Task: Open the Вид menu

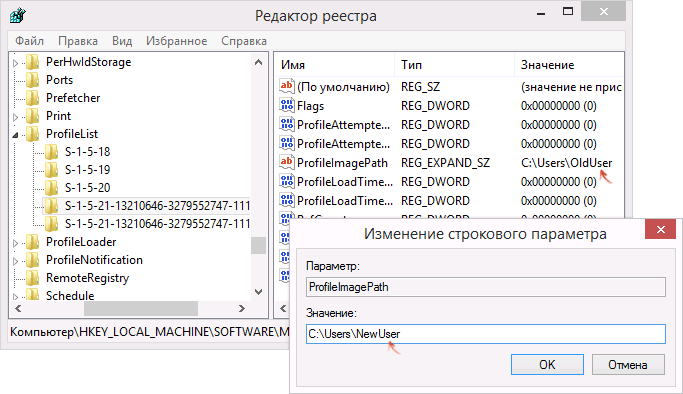Action: 122,41
